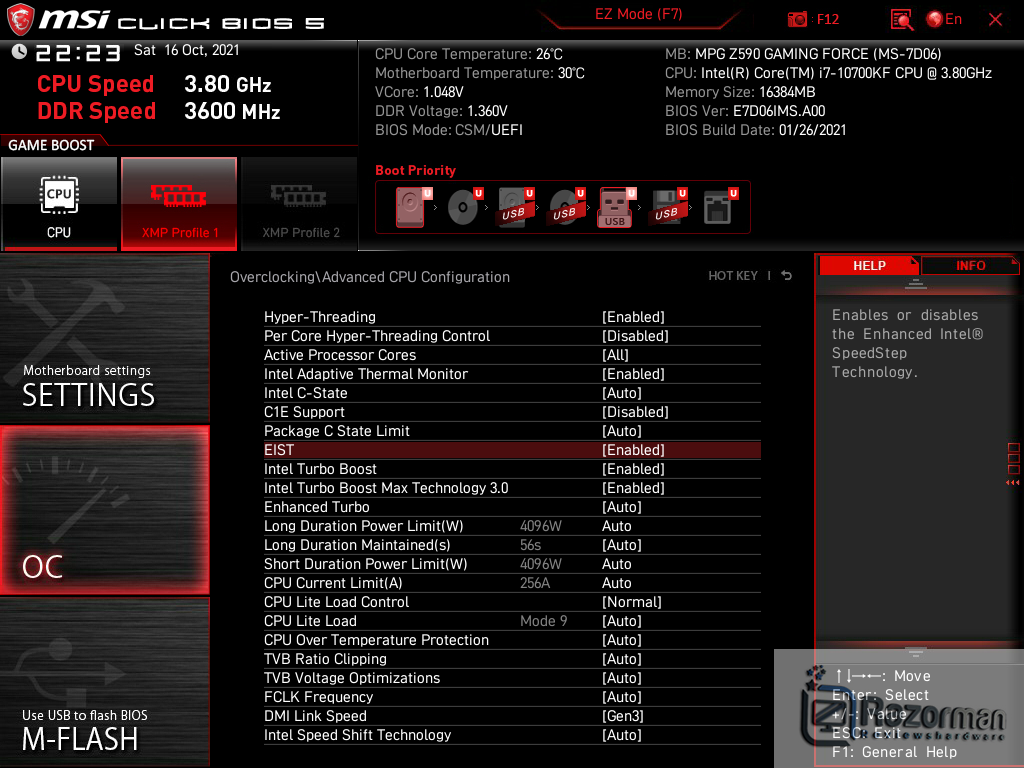Select the USB CD/DVD boot device

[566, 207]
